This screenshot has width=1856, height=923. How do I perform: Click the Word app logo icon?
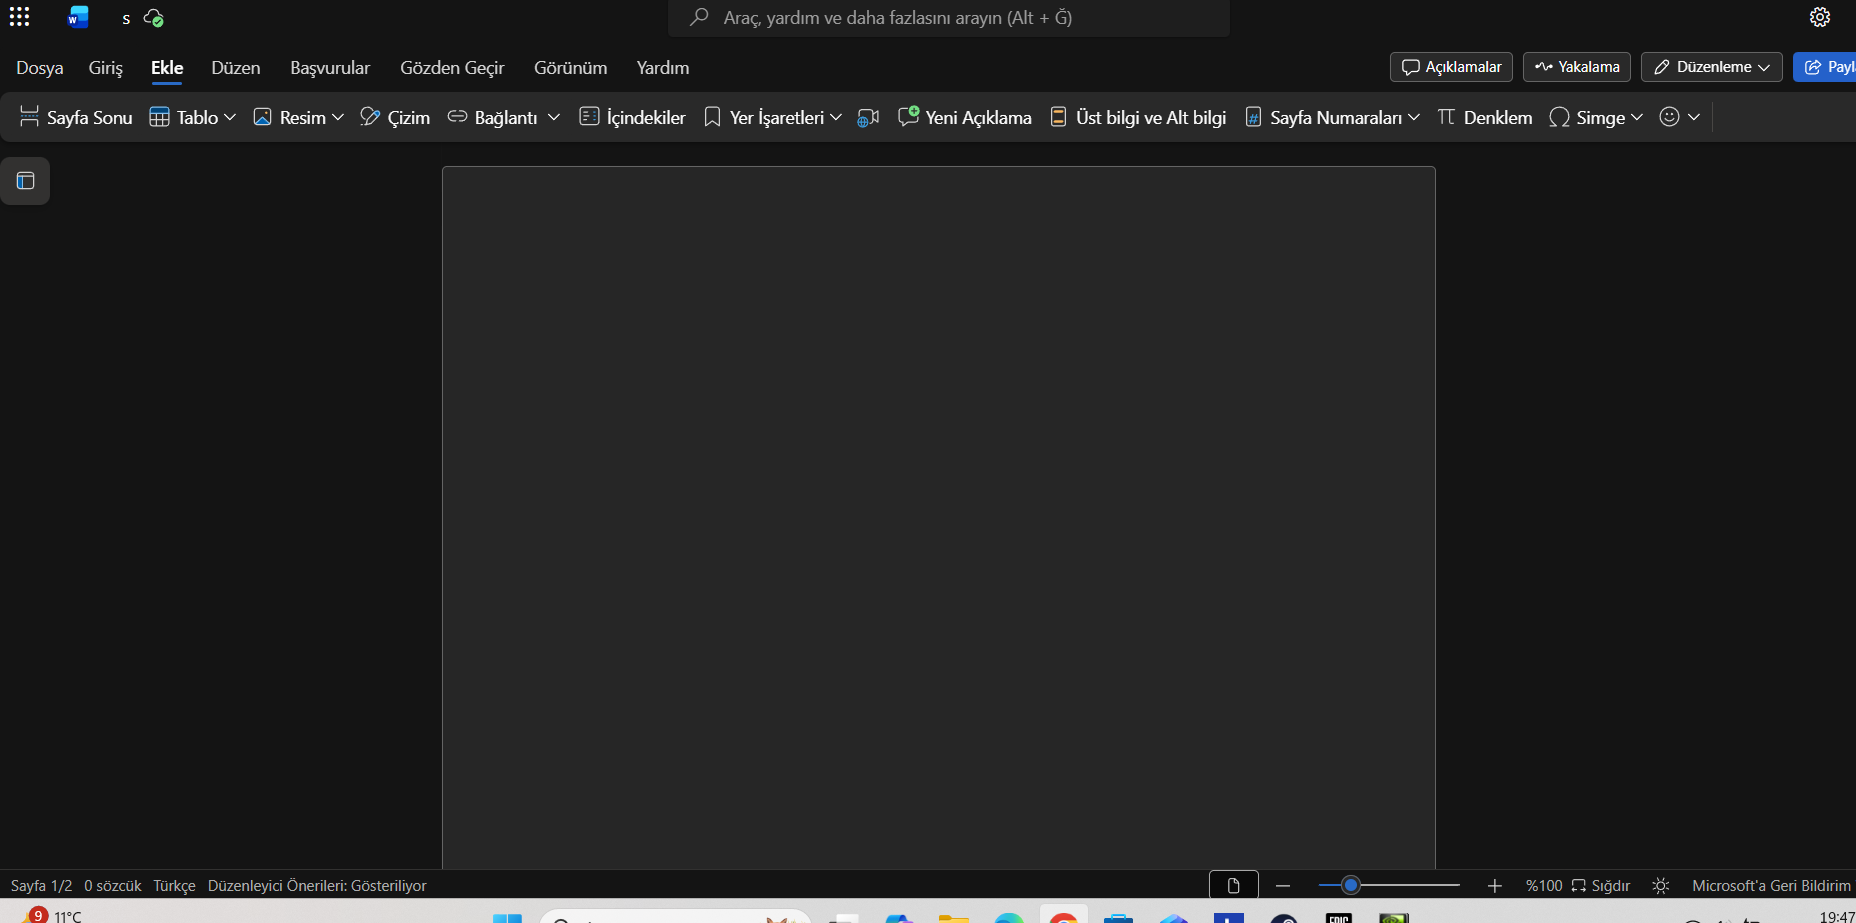click(x=77, y=17)
